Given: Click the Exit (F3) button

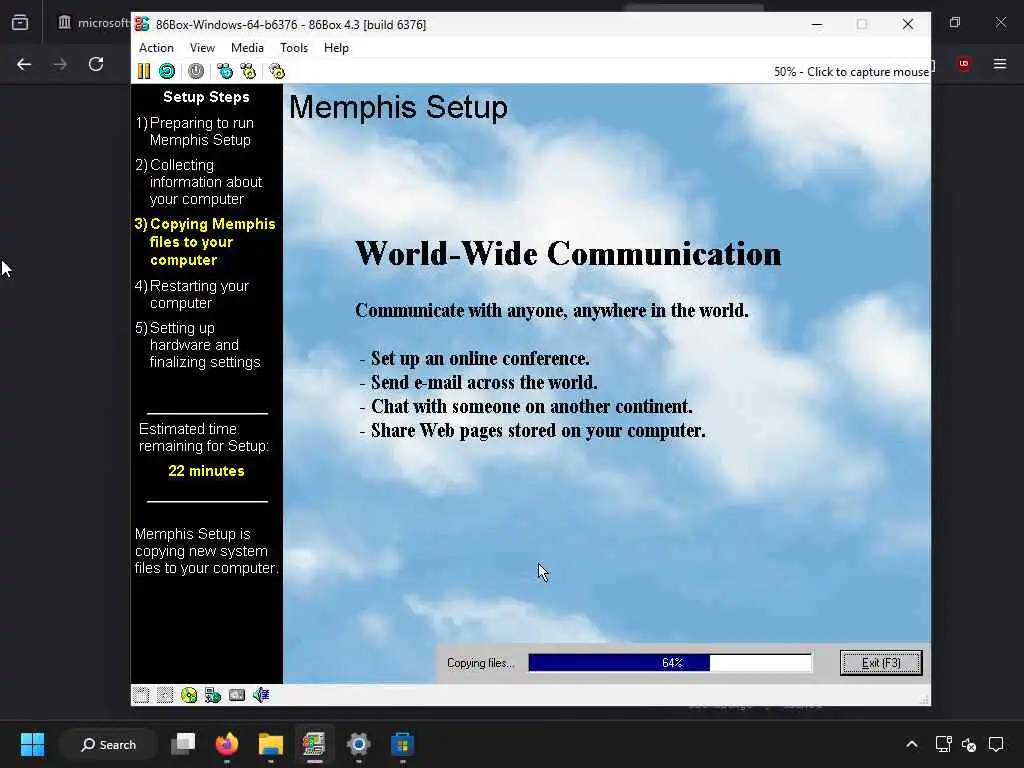Looking at the screenshot, I should (881, 663).
